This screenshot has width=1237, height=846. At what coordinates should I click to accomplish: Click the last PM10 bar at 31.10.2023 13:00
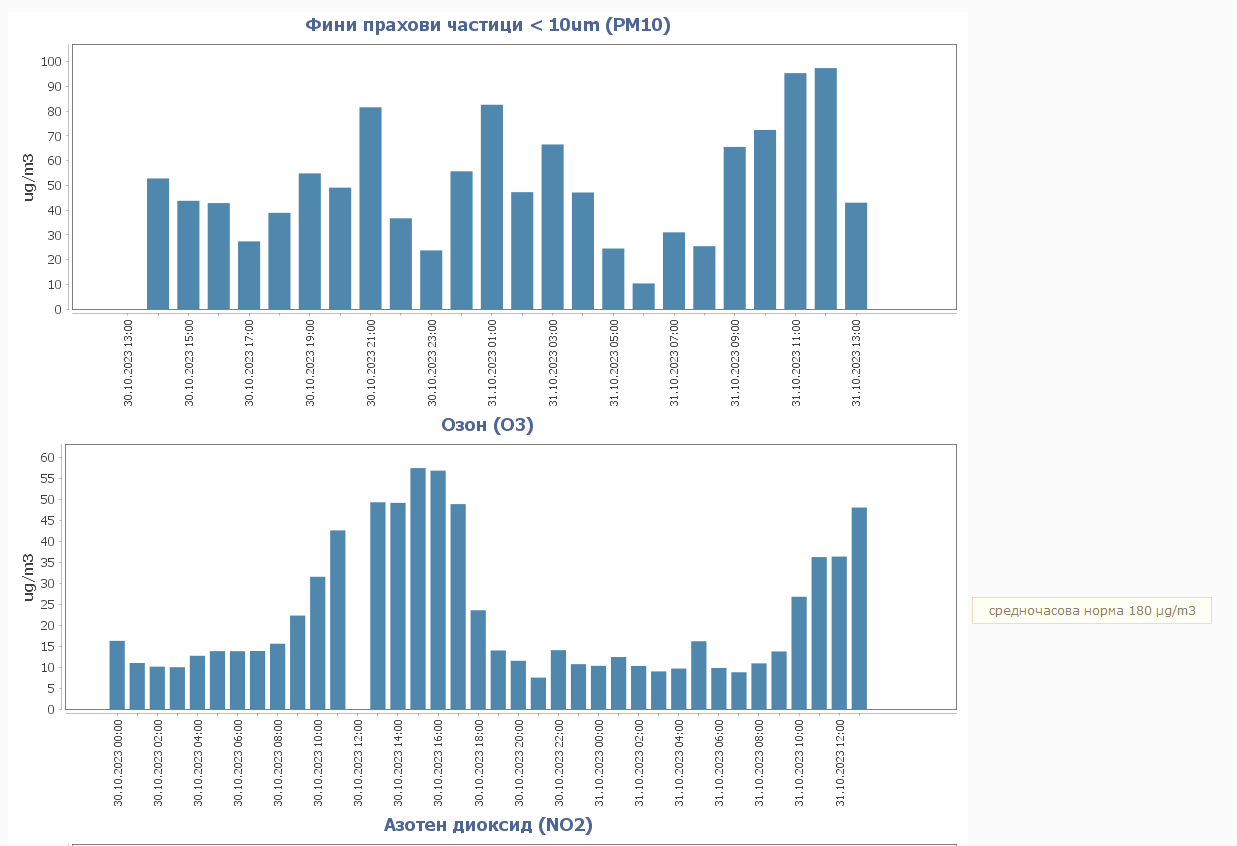point(856,256)
